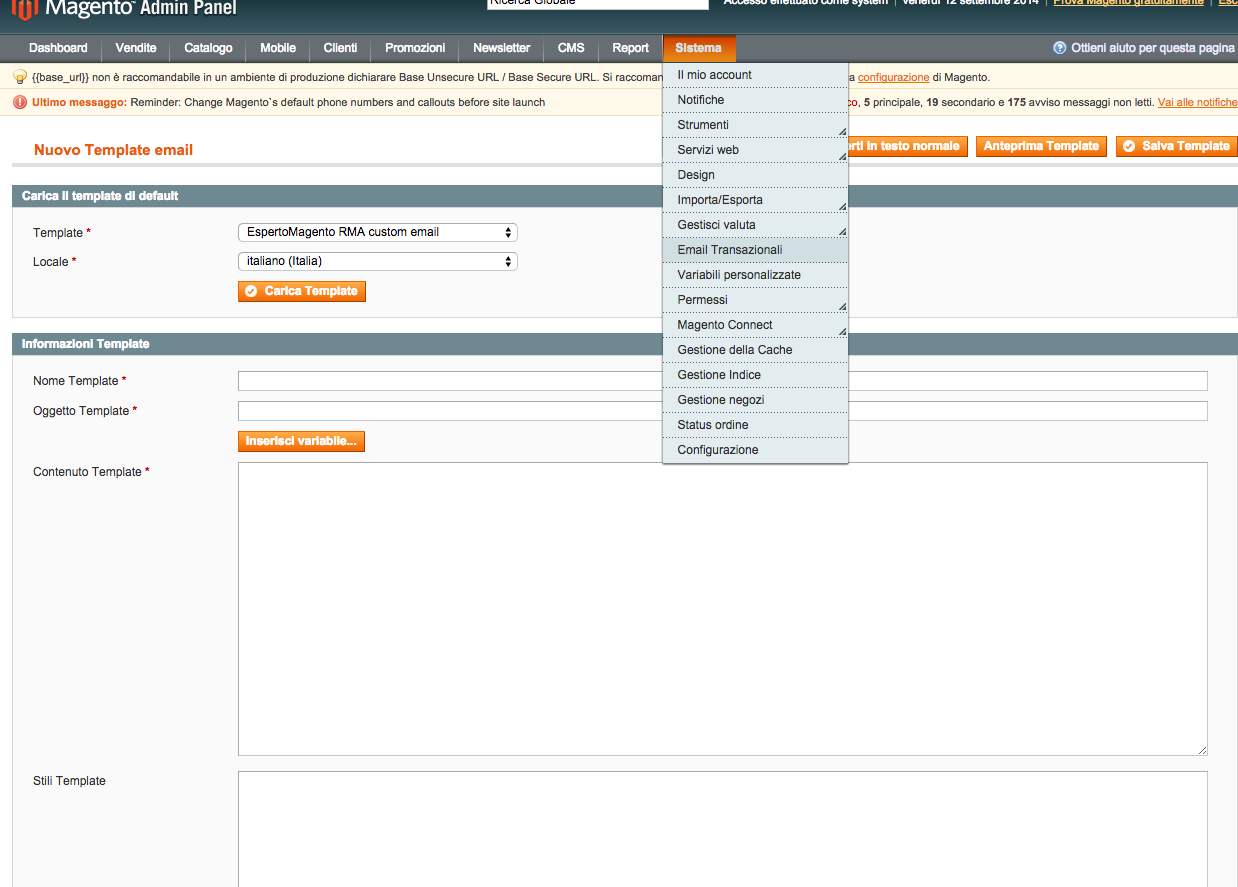Image resolution: width=1238 pixels, height=887 pixels.
Task: Click inside the Contenuto Template textarea
Action: (722, 609)
